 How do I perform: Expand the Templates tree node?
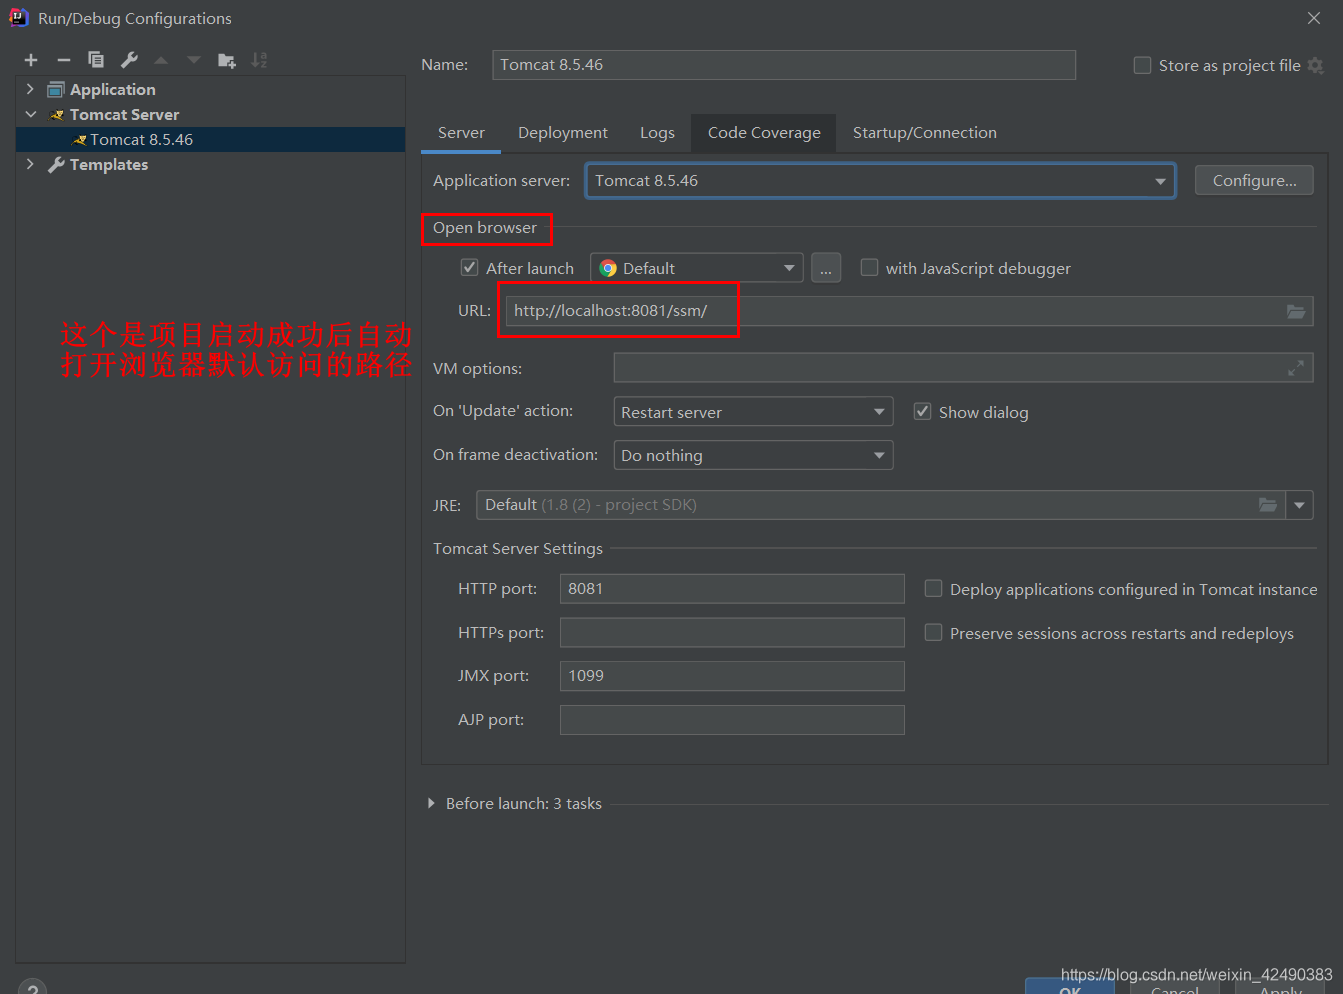click(30, 165)
